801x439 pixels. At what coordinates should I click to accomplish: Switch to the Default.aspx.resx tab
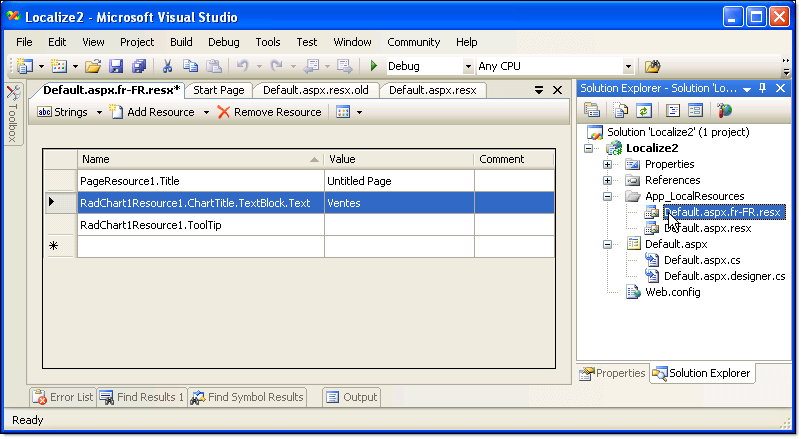coord(433,90)
